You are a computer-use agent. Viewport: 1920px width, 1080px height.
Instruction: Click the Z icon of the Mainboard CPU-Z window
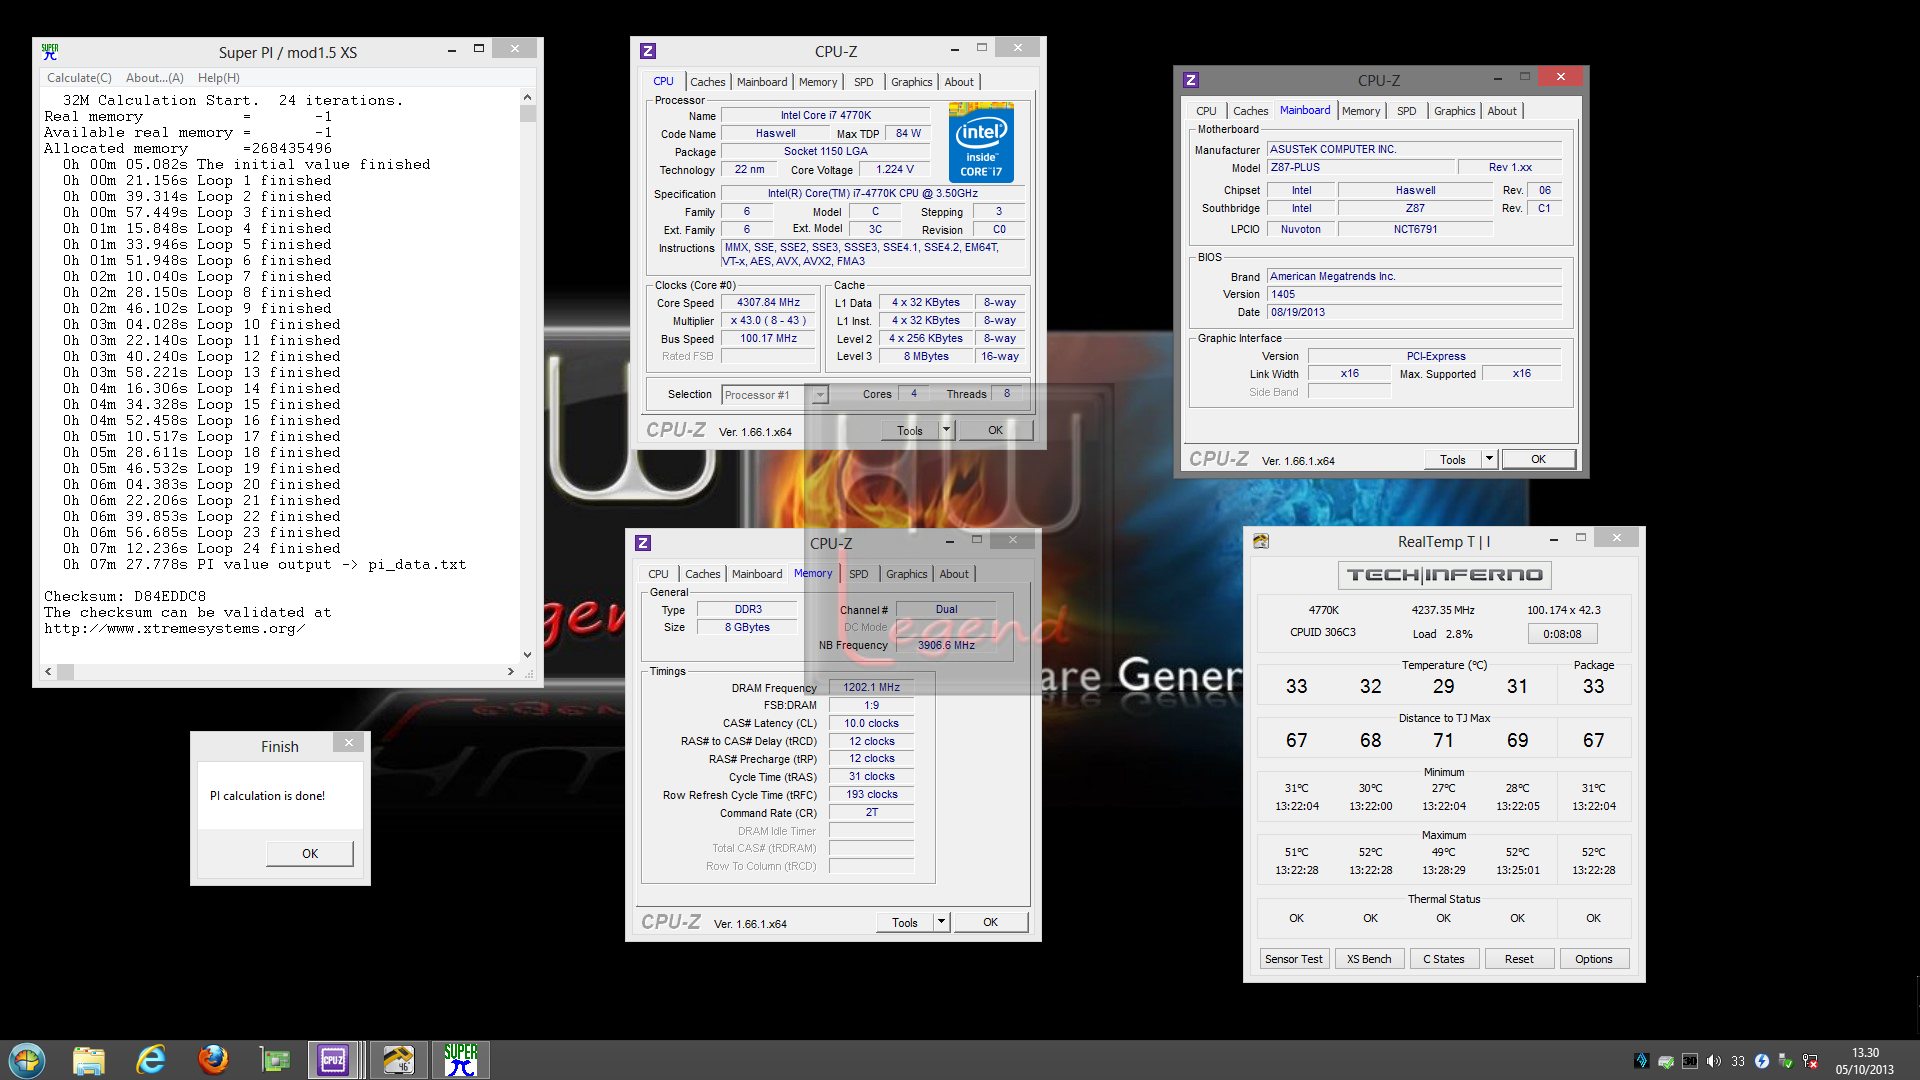pos(1191,80)
